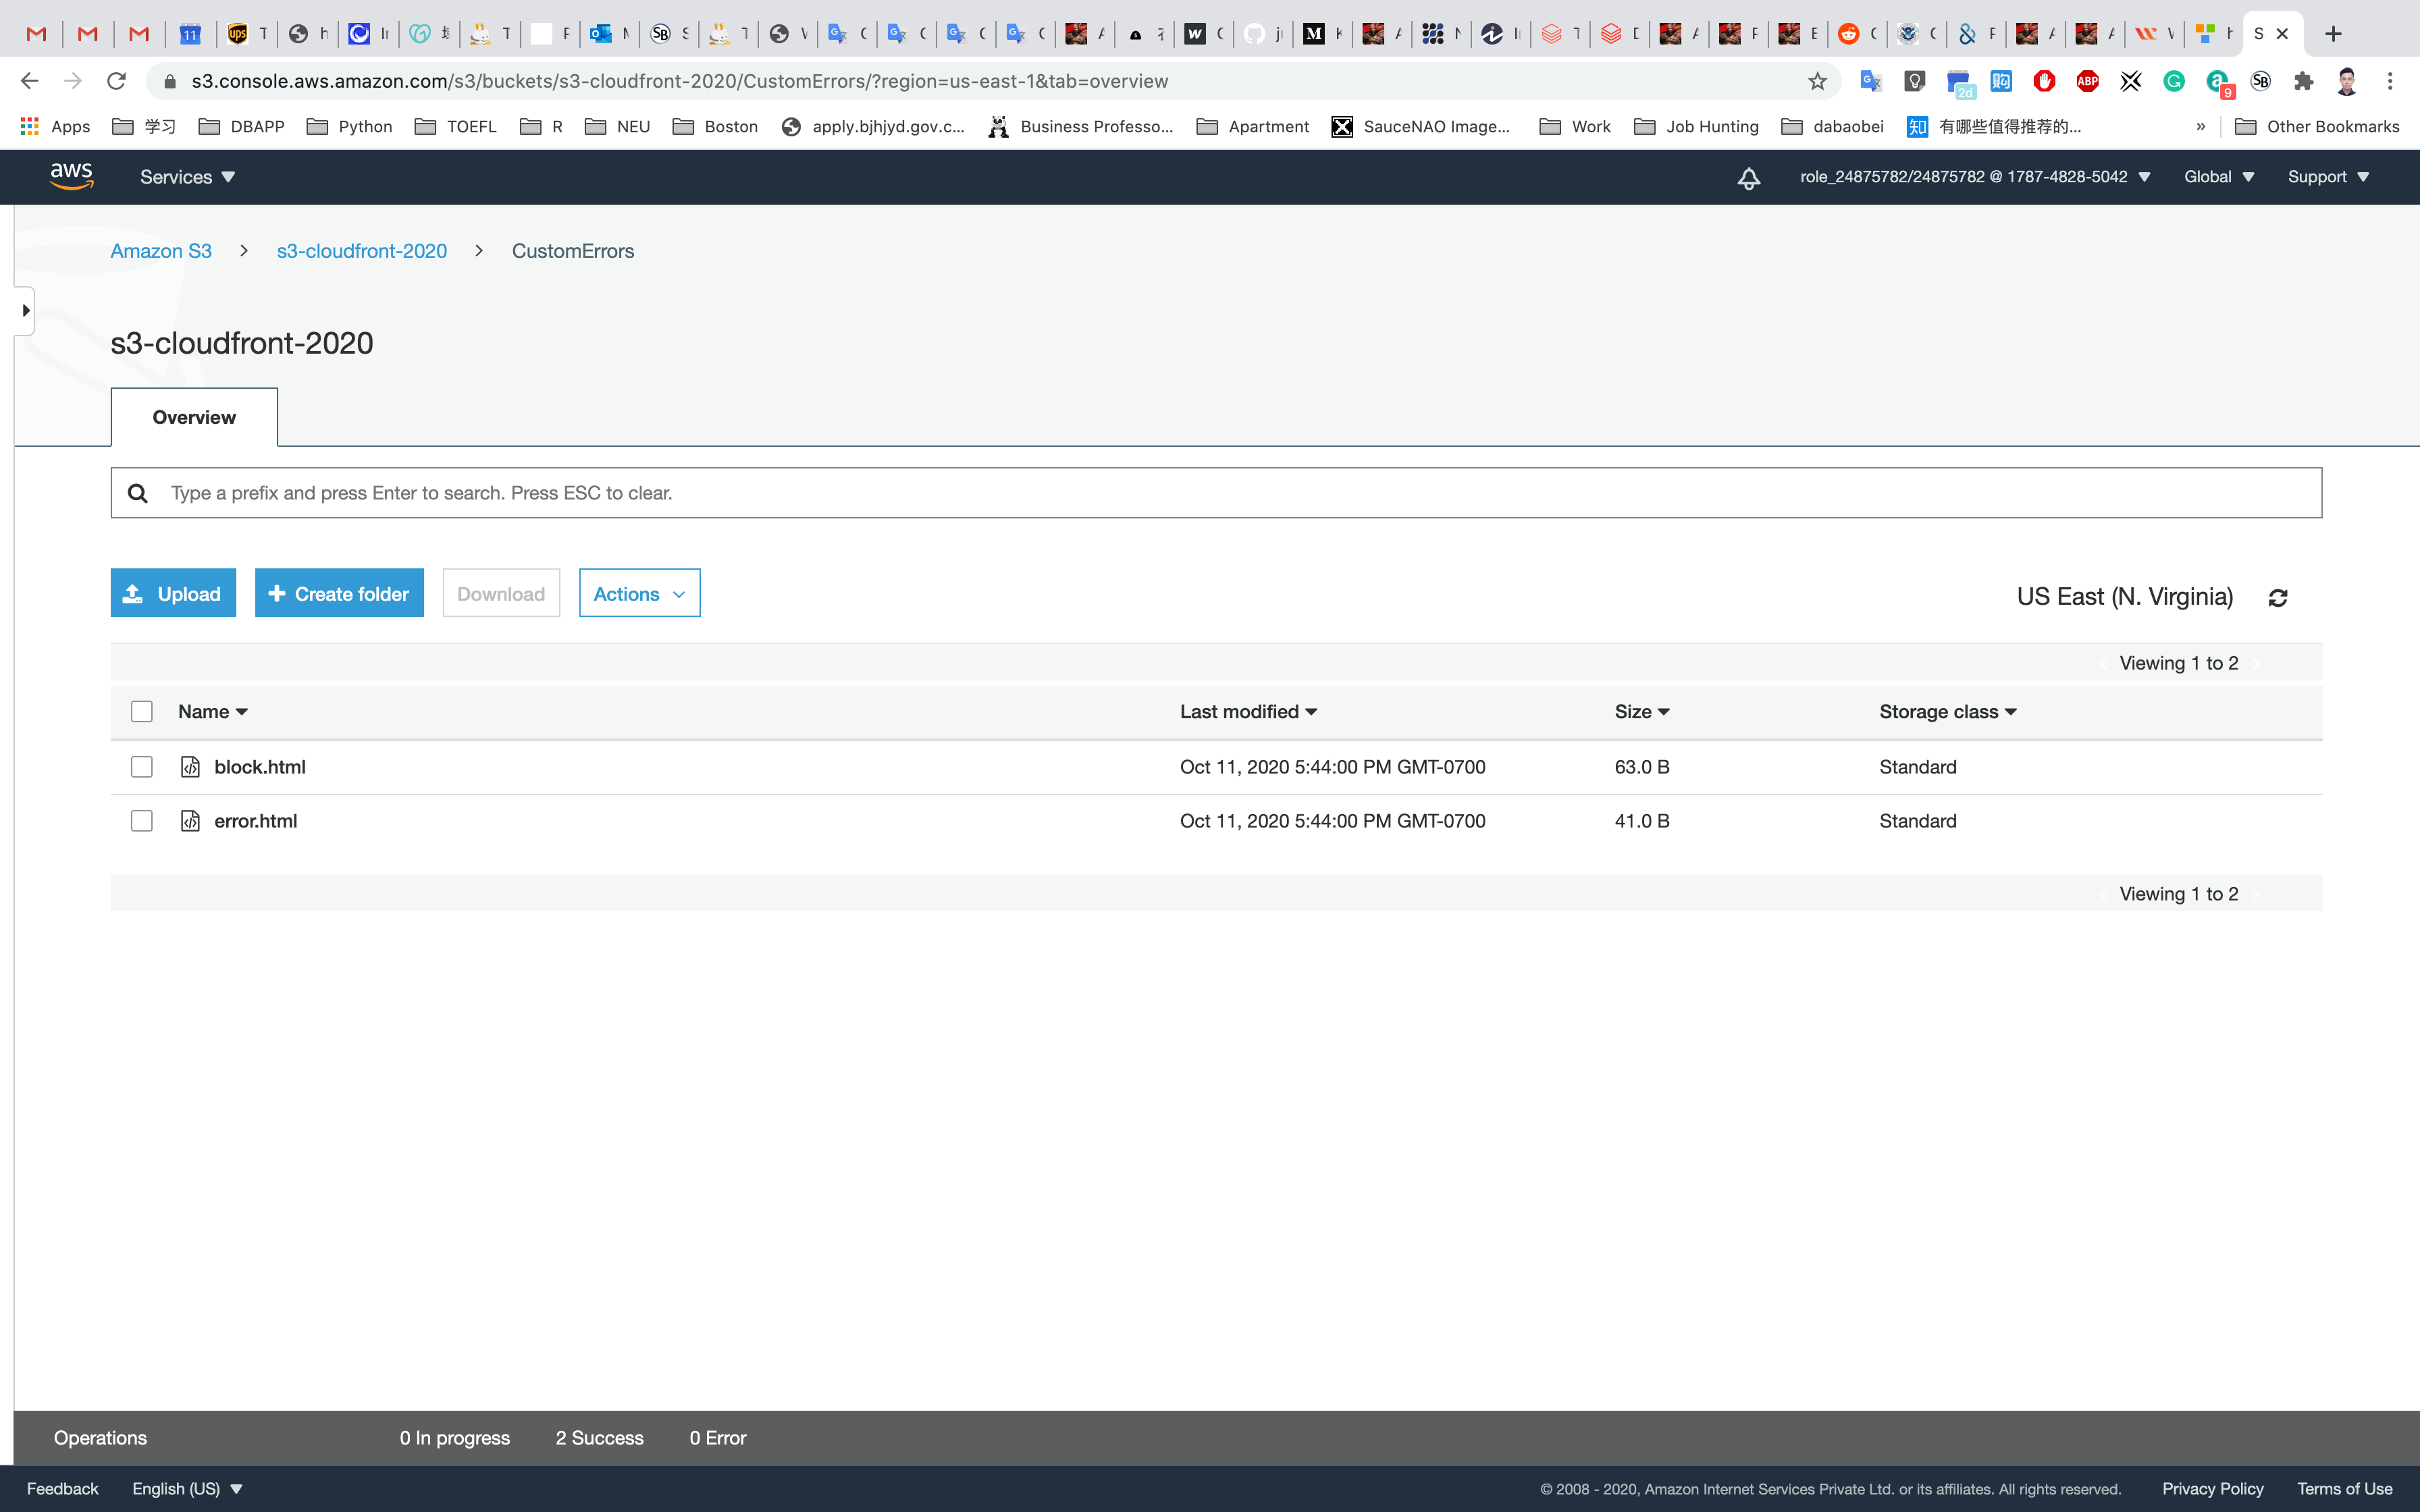Open the Chrome extensions puzzle icon
Image resolution: width=2420 pixels, height=1512 pixels.
[x=2303, y=81]
